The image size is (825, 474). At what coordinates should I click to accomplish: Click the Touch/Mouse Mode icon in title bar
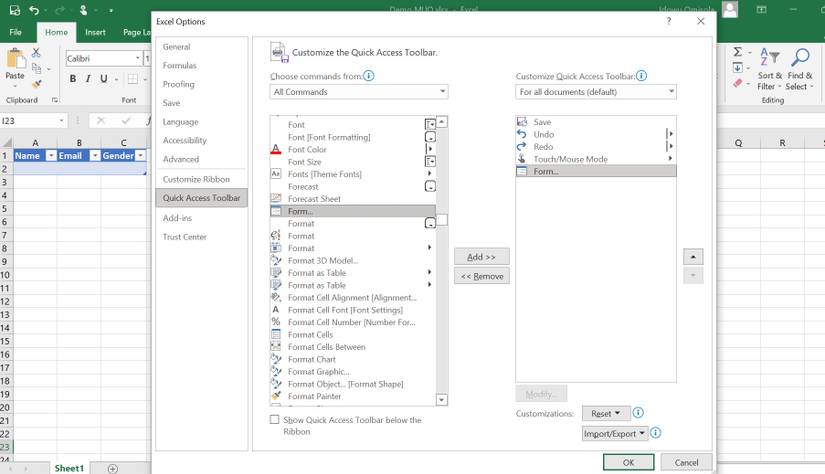pyautogui.click(x=83, y=10)
